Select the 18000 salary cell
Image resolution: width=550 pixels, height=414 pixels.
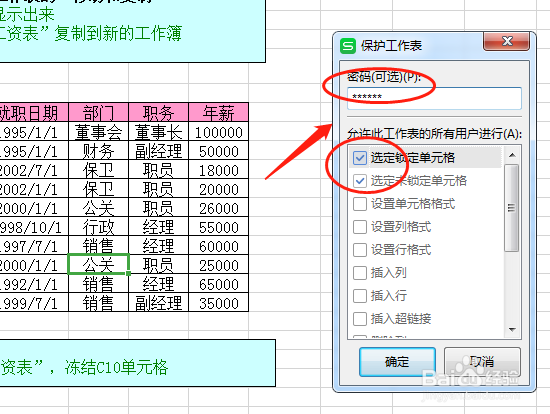[219, 169]
